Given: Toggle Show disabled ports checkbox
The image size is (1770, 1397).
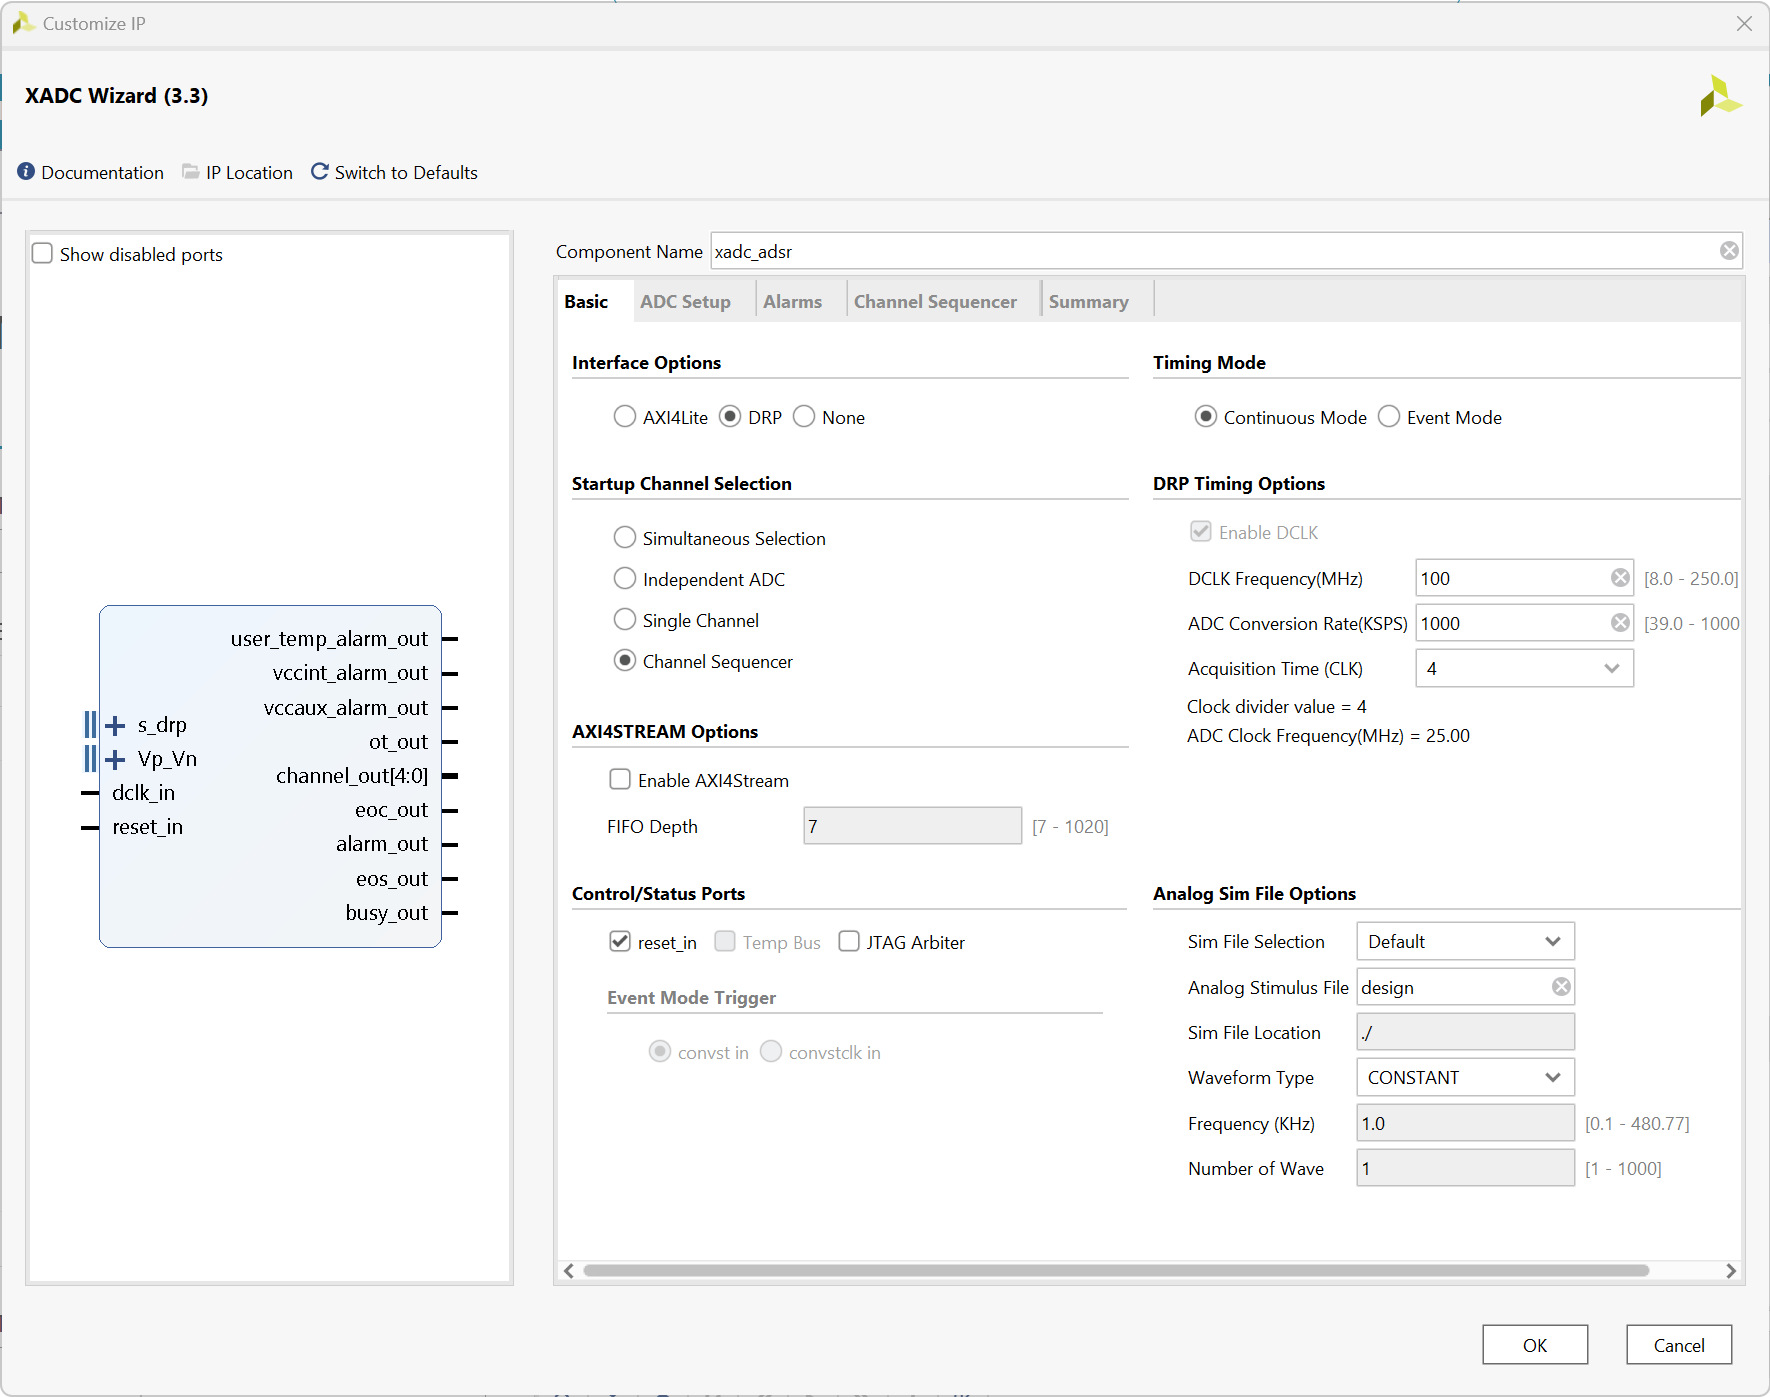Looking at the screenshot, I should [43, 253].
